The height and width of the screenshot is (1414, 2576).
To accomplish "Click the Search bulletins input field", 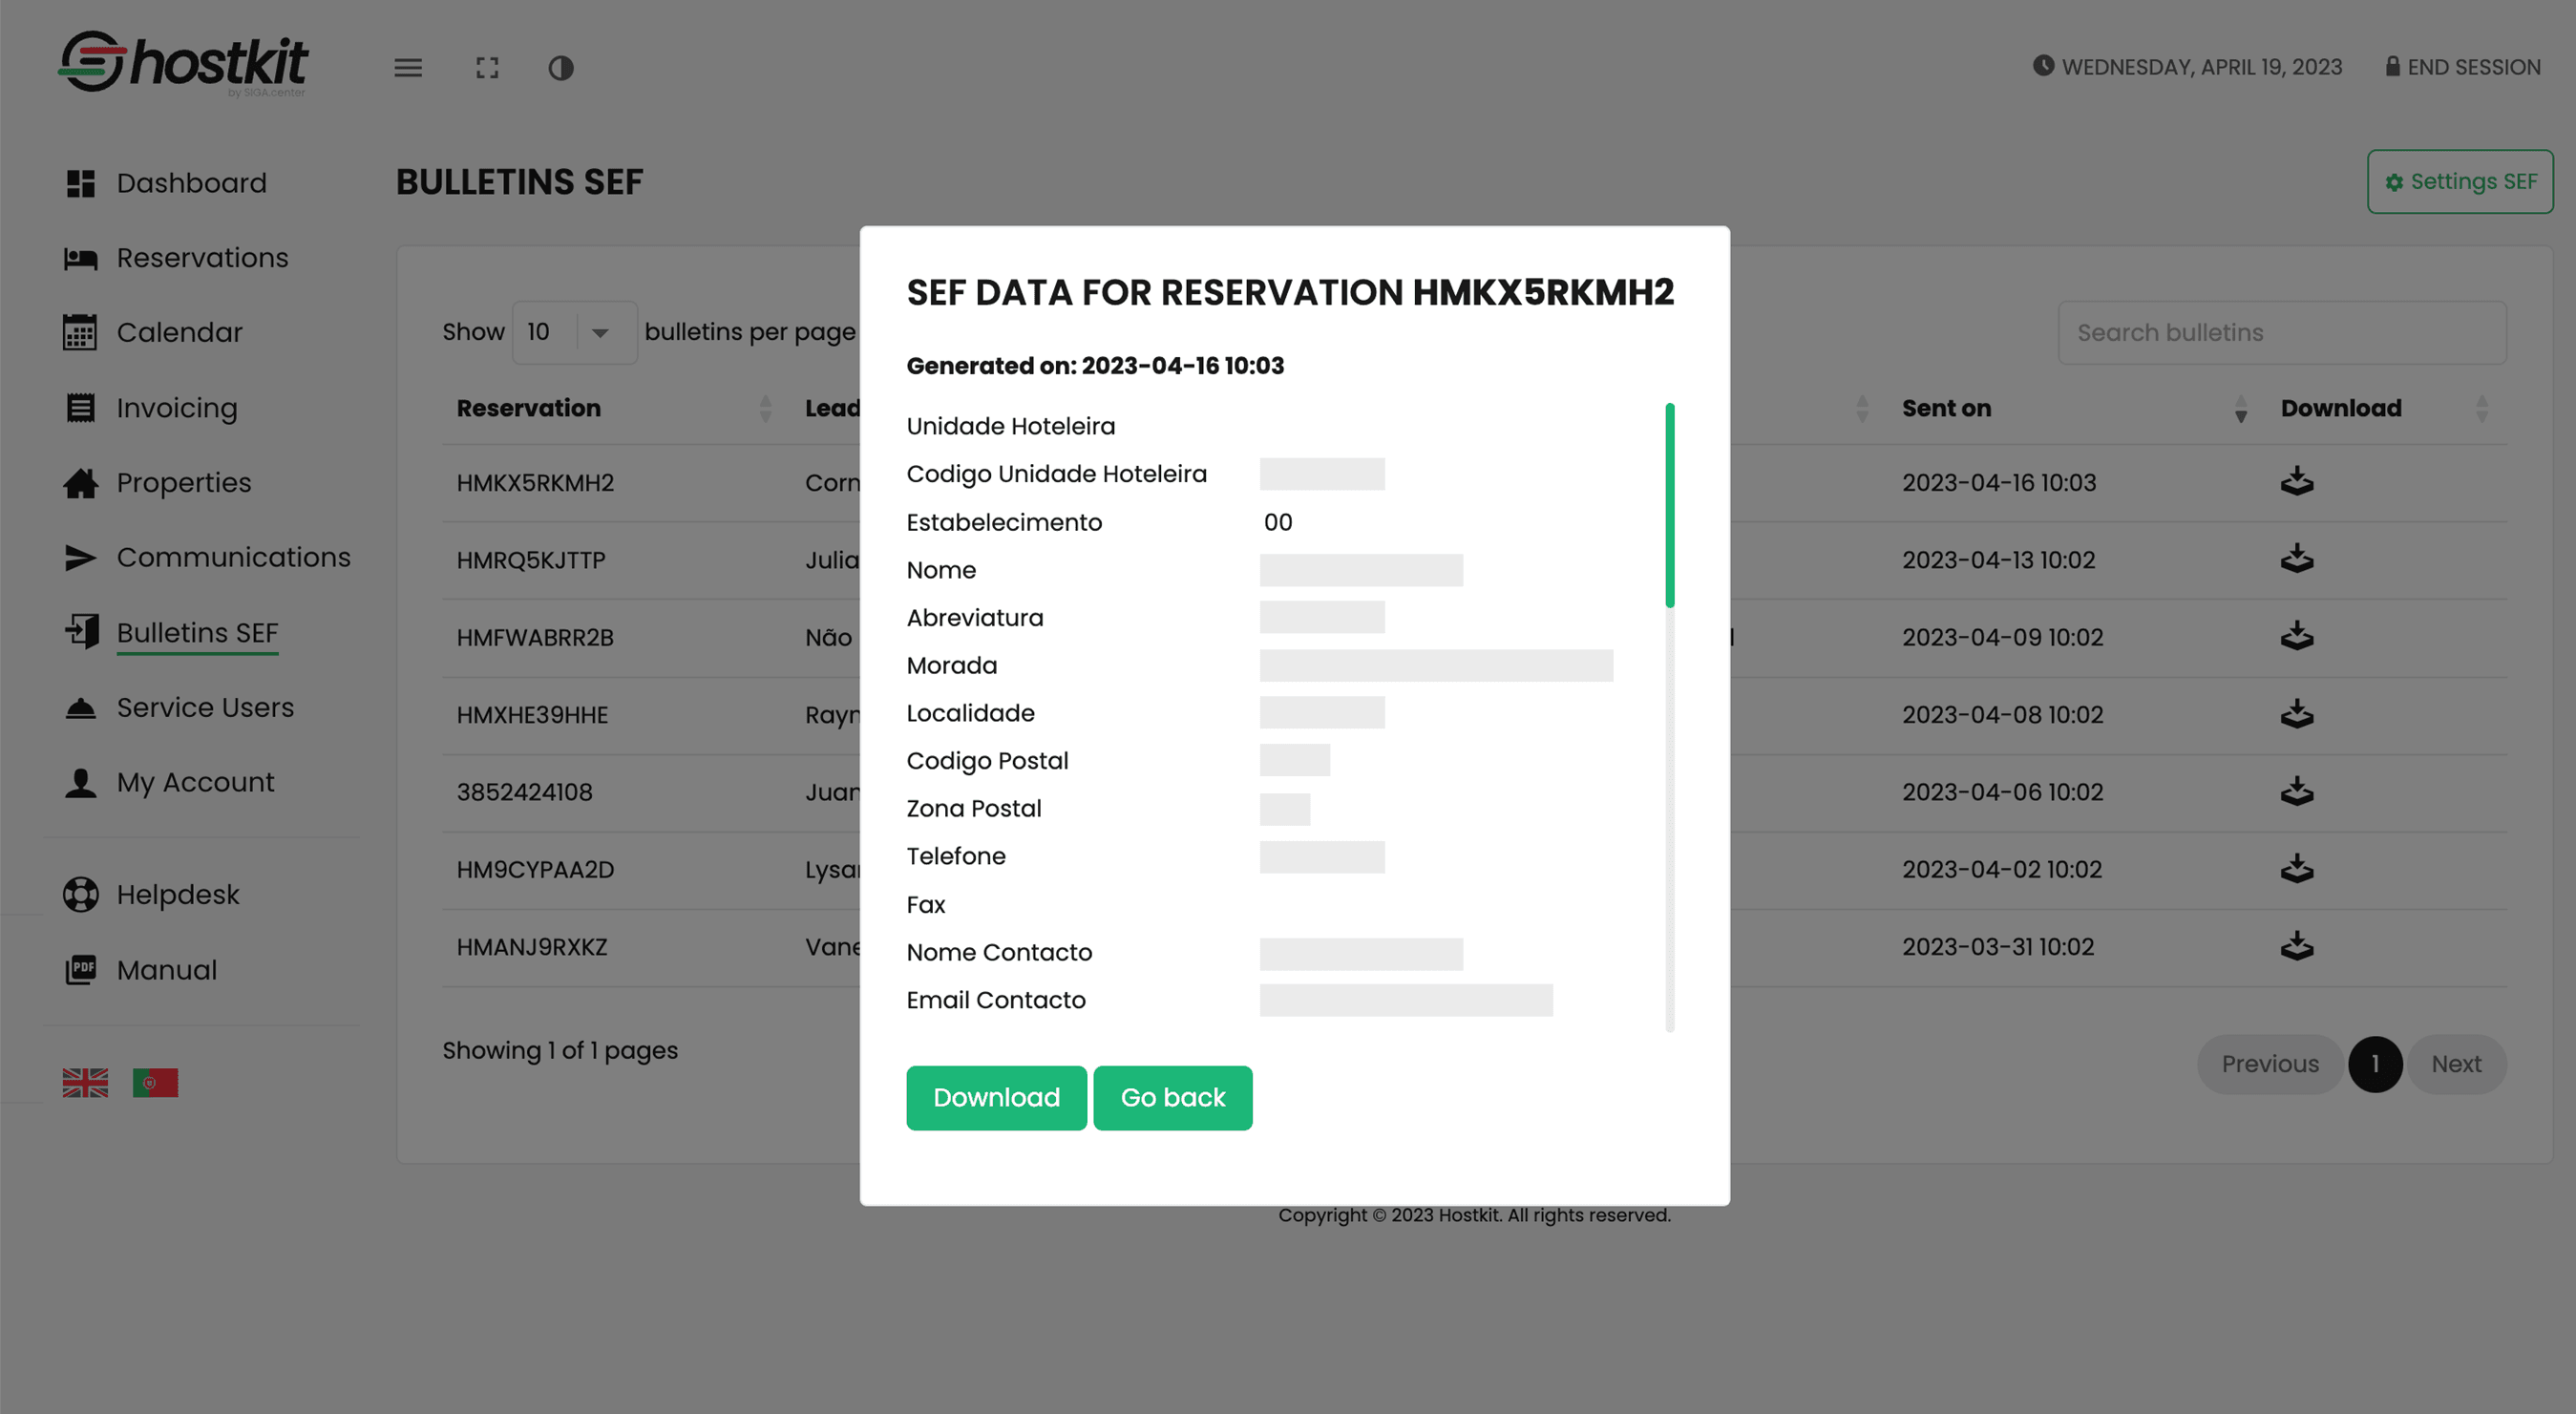I will pyautogui.click(x=2281, y=331).
